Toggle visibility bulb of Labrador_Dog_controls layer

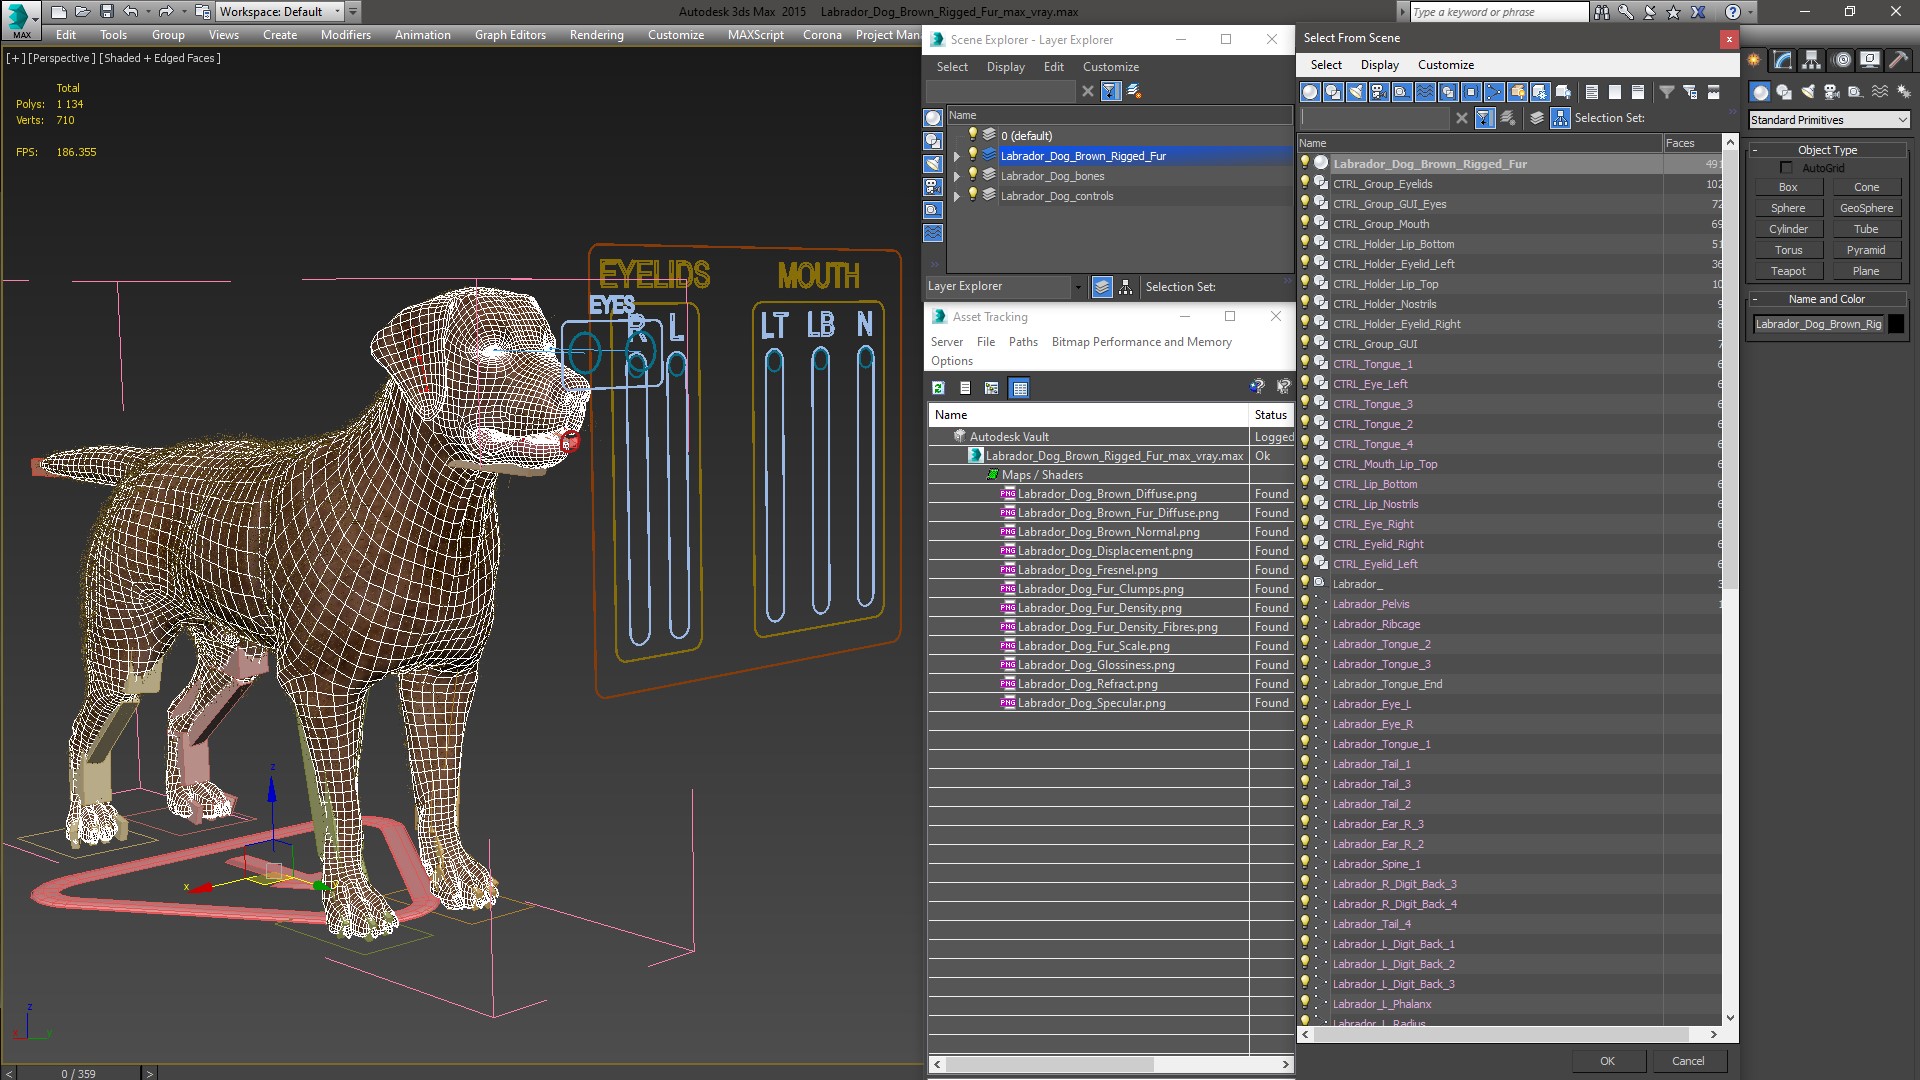pos(972,195)
